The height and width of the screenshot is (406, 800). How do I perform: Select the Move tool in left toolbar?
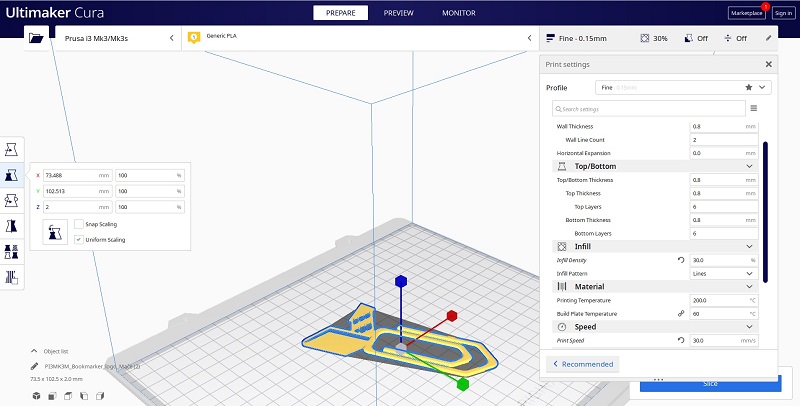[11, 149]
